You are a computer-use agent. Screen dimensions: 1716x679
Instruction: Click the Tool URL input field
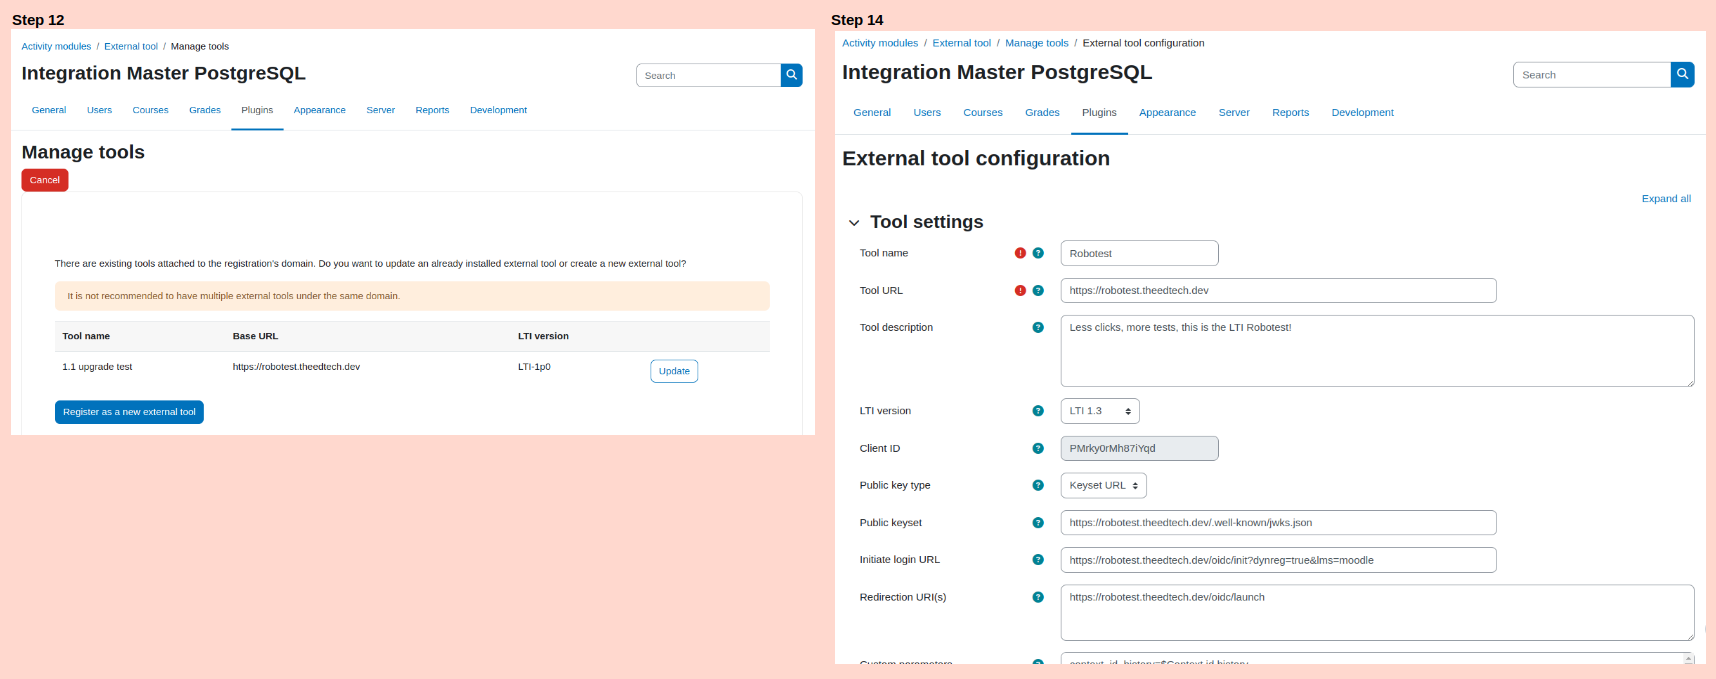click(x=1278, y=290)
